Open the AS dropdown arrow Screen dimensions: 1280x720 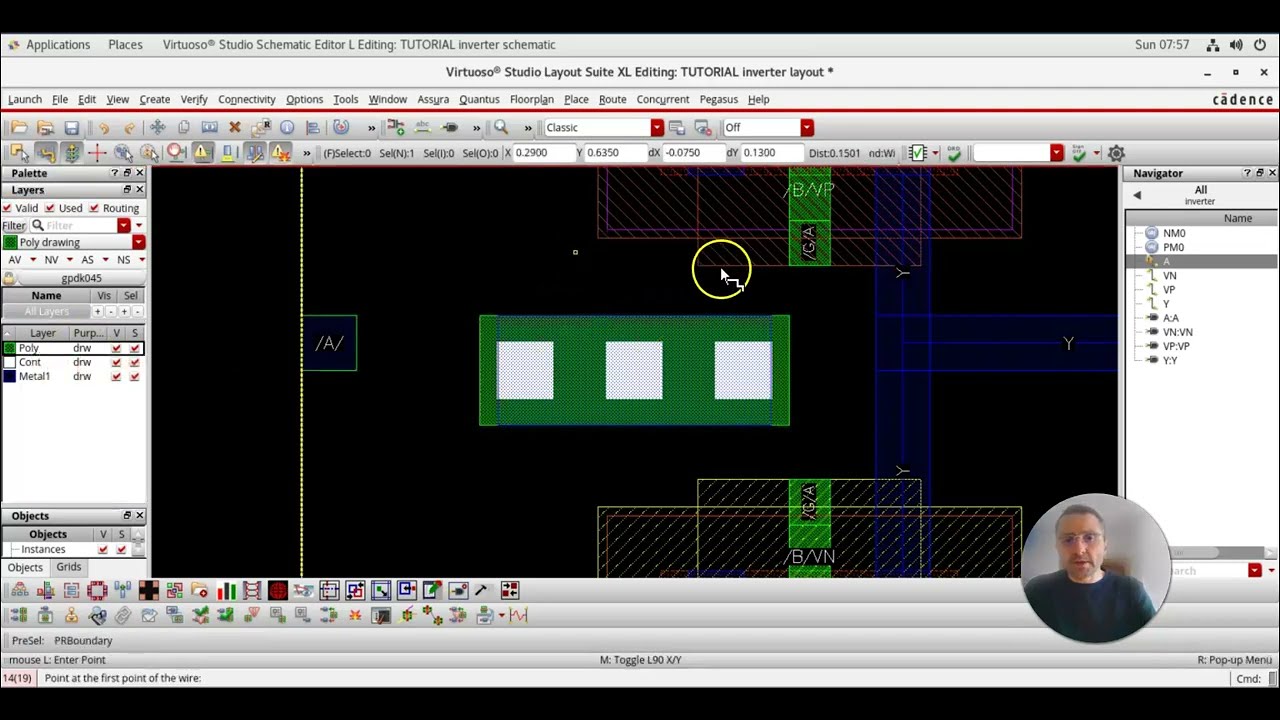(105, 260)
